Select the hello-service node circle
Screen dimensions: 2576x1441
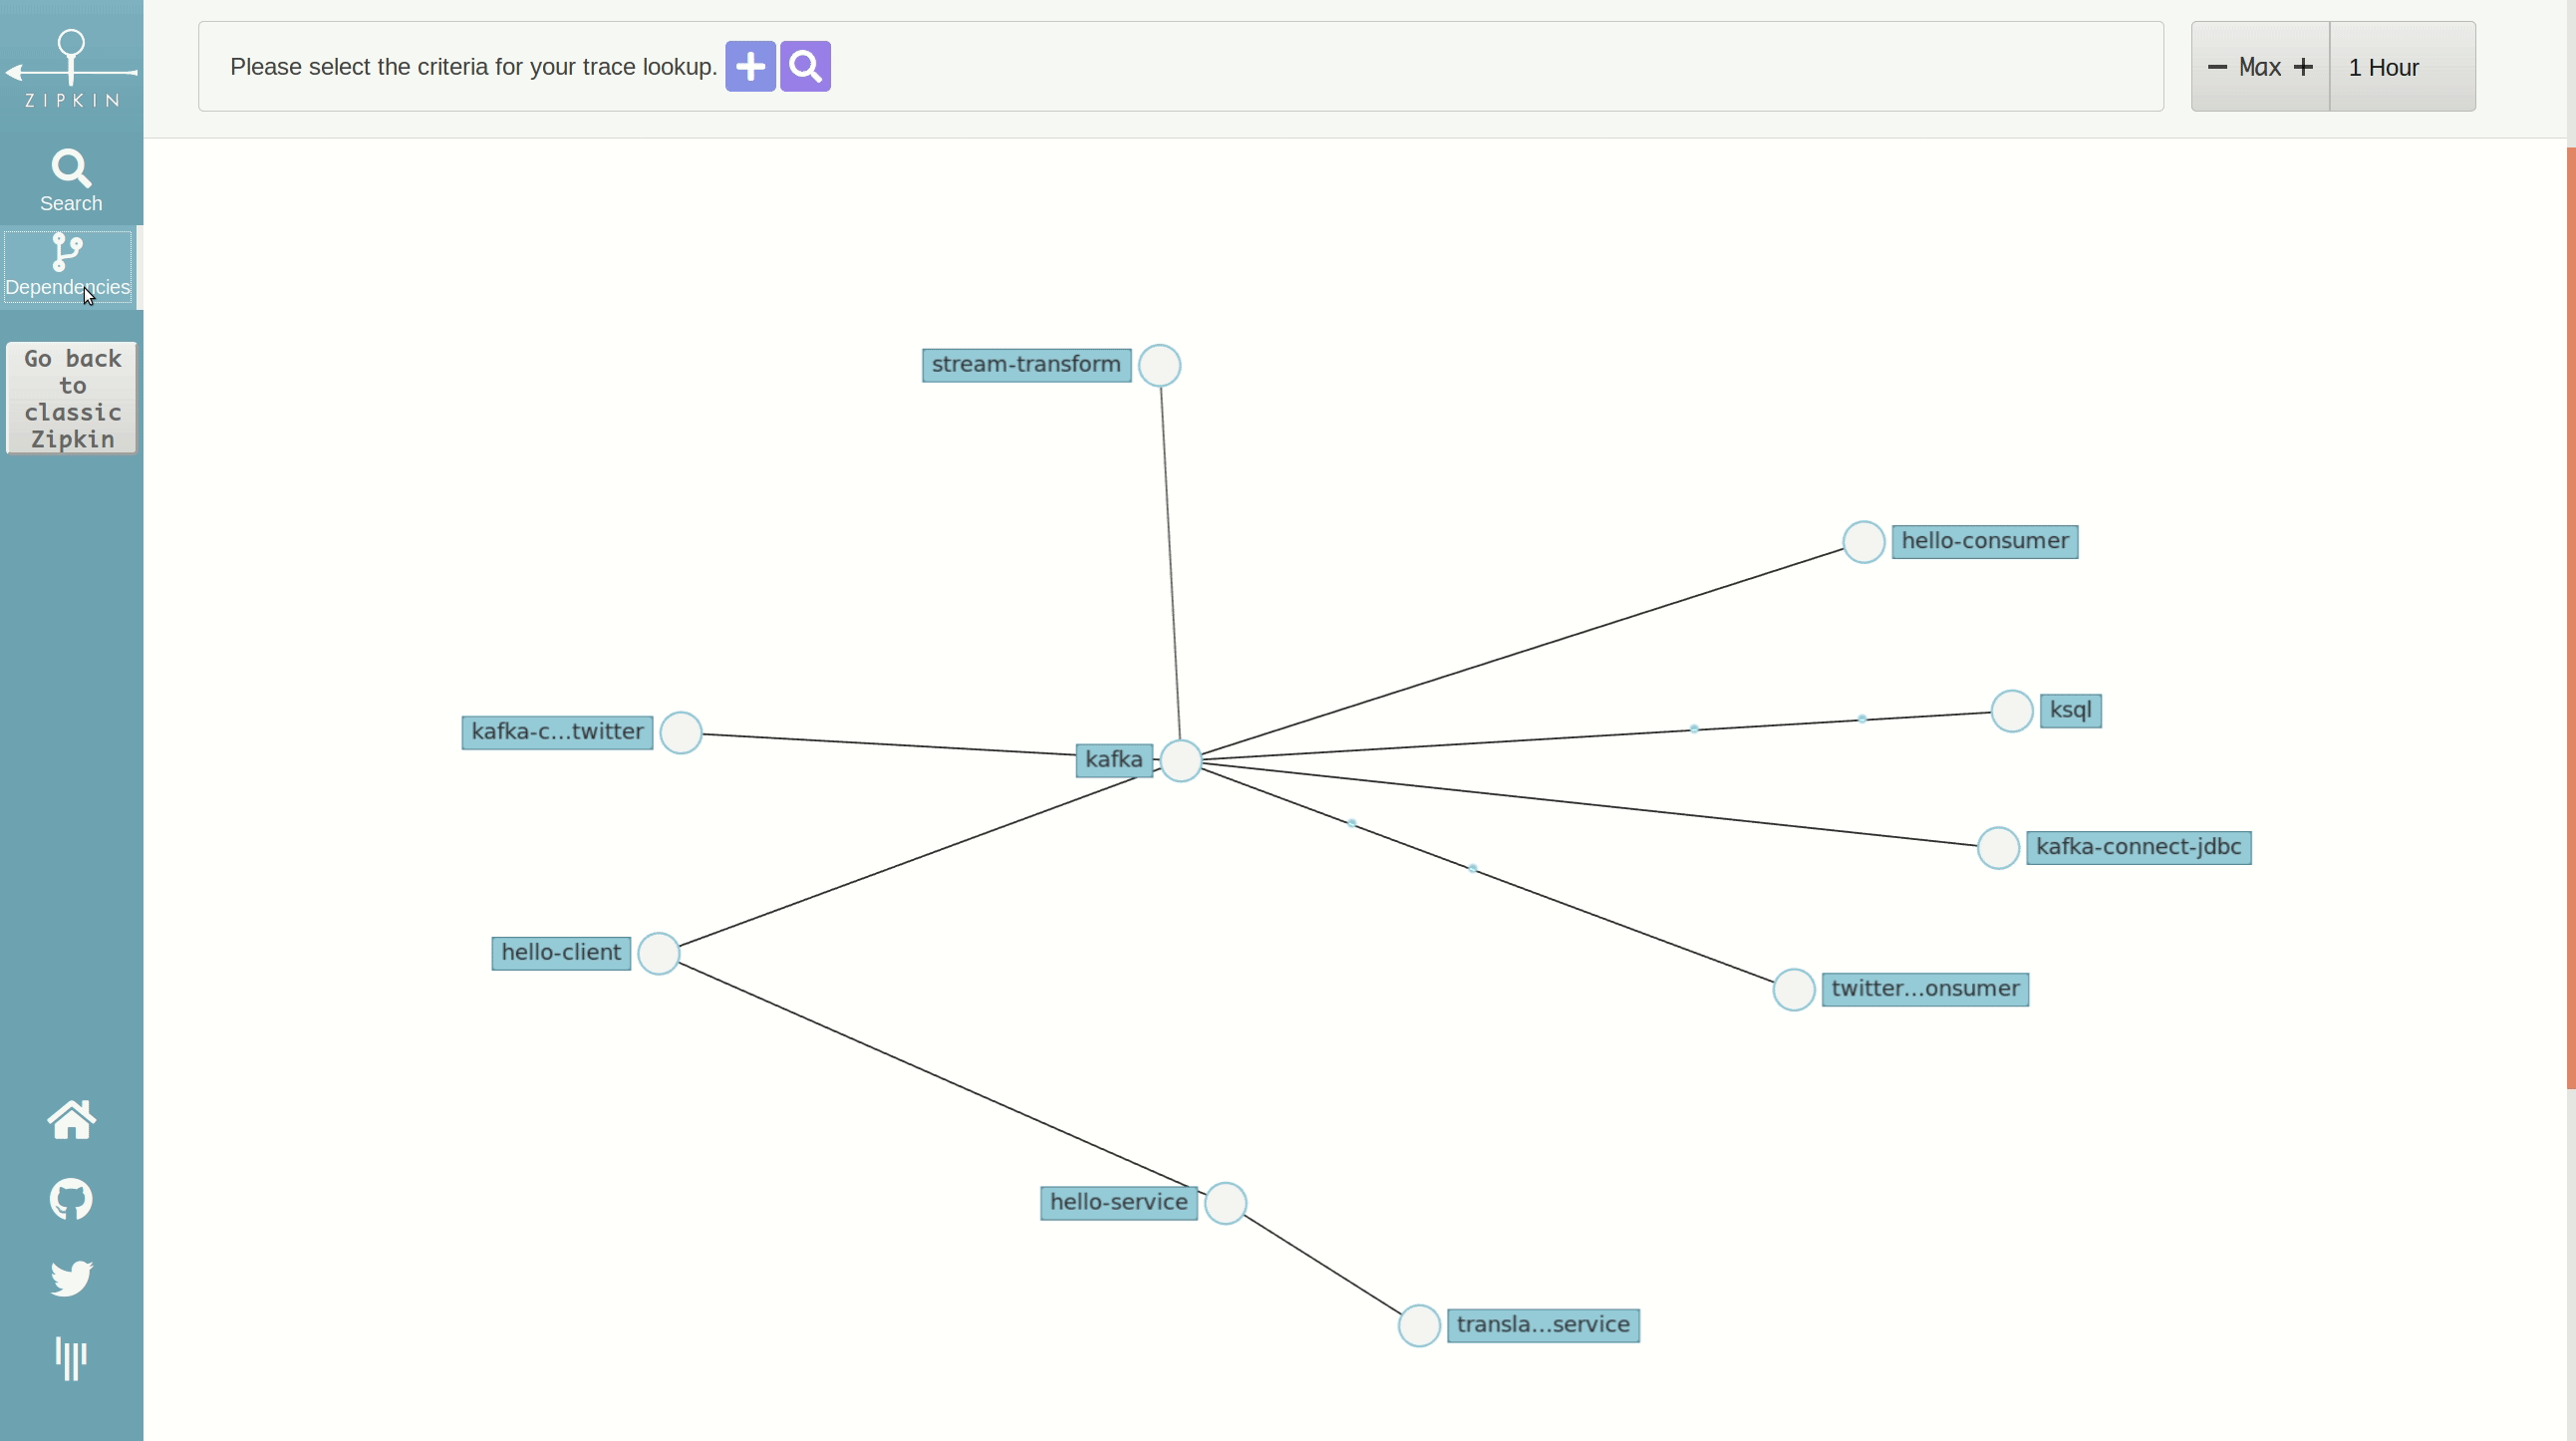(1226, 1203)
